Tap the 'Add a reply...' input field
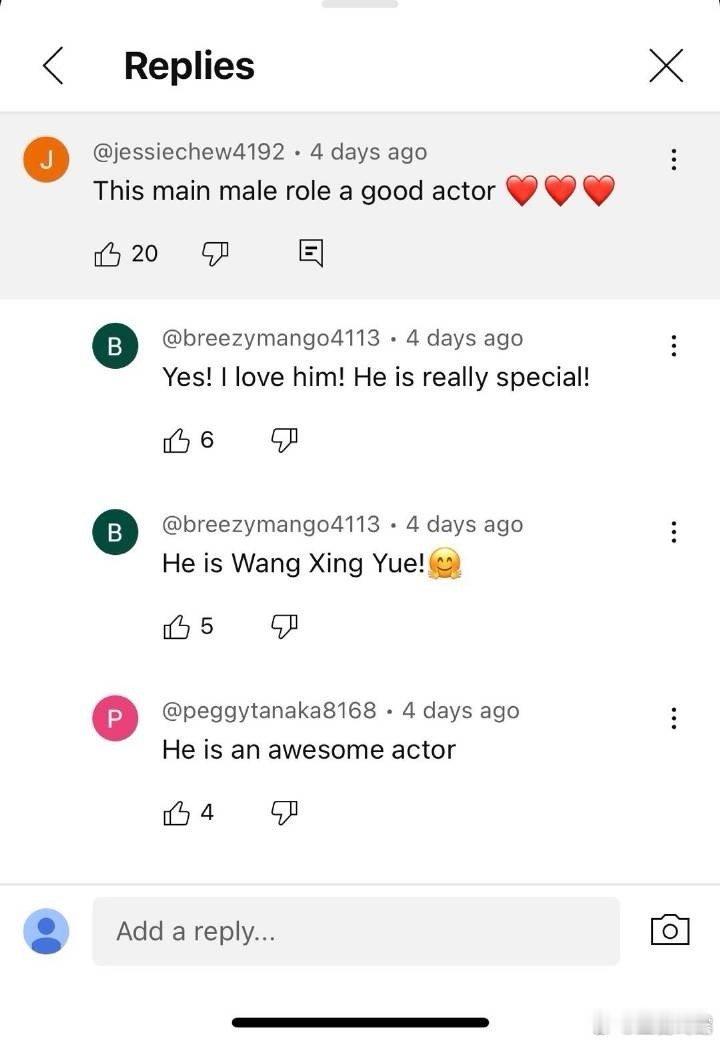The height and width of the screenshot is (1042, 720). 356,931
